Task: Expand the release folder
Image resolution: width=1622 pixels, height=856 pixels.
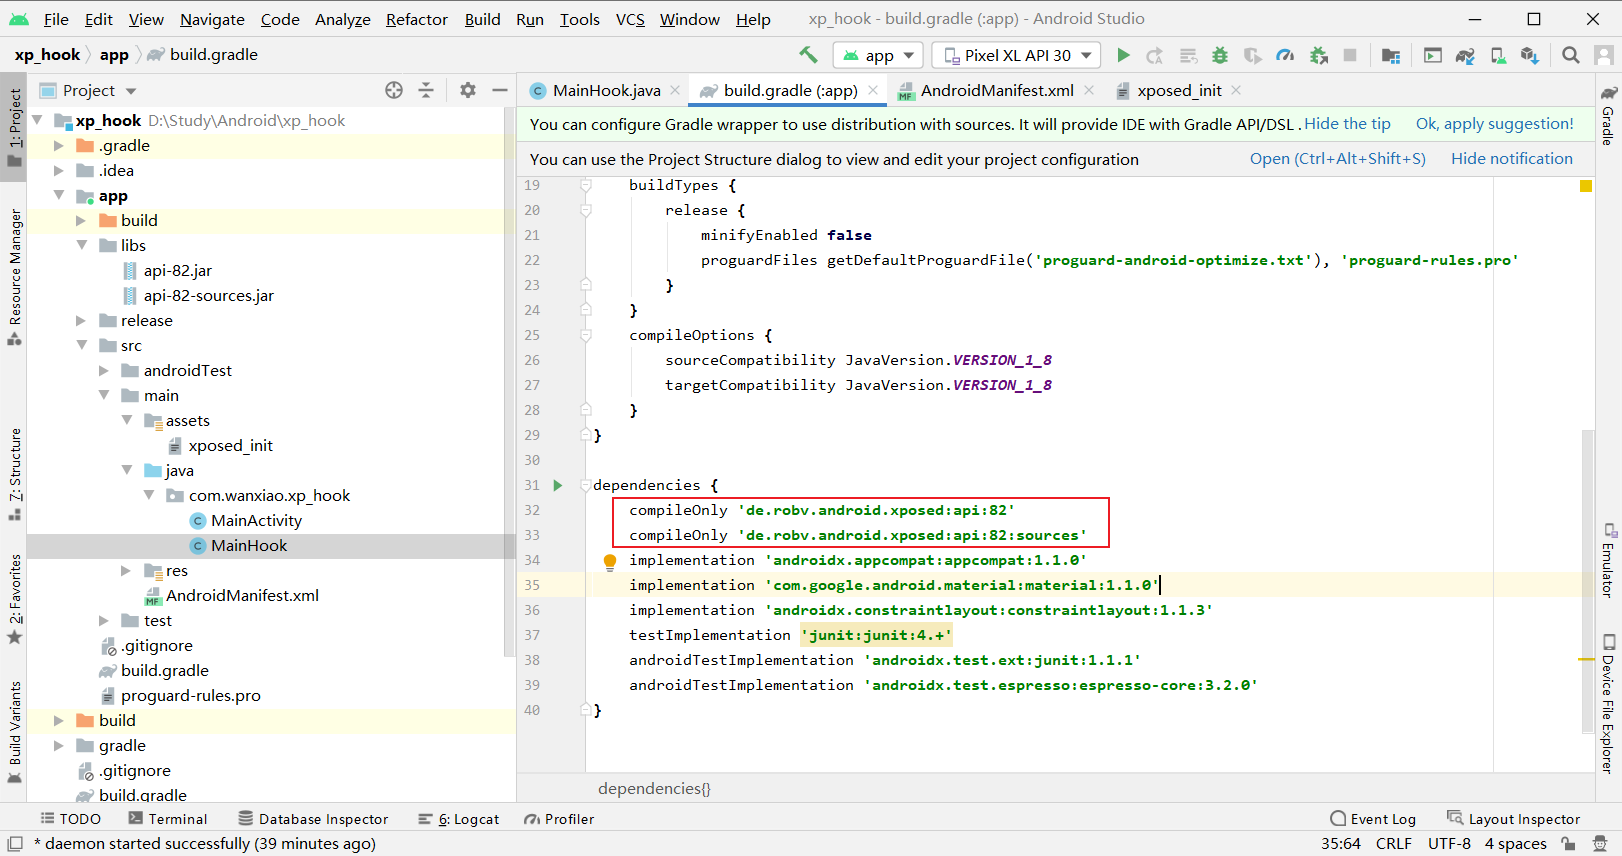Action: [x=82, y=320]
